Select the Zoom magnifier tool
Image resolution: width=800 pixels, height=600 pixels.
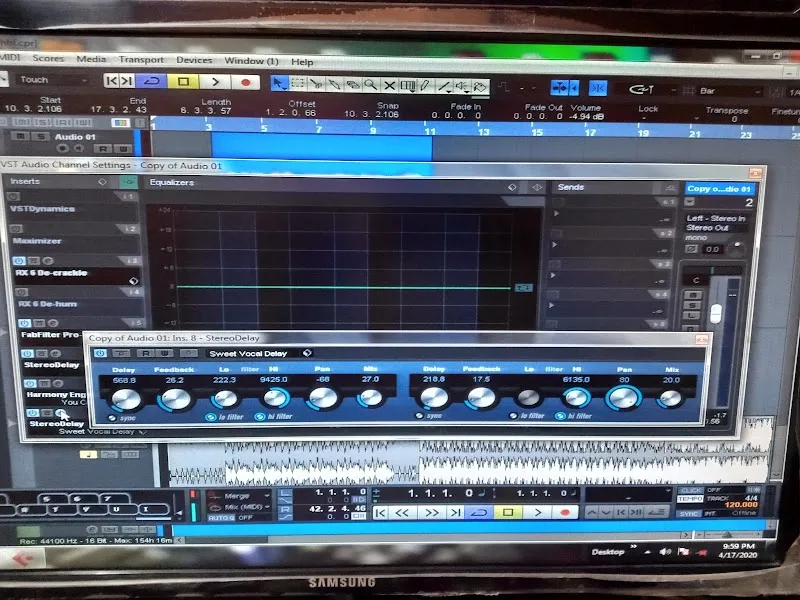(371, 85)
